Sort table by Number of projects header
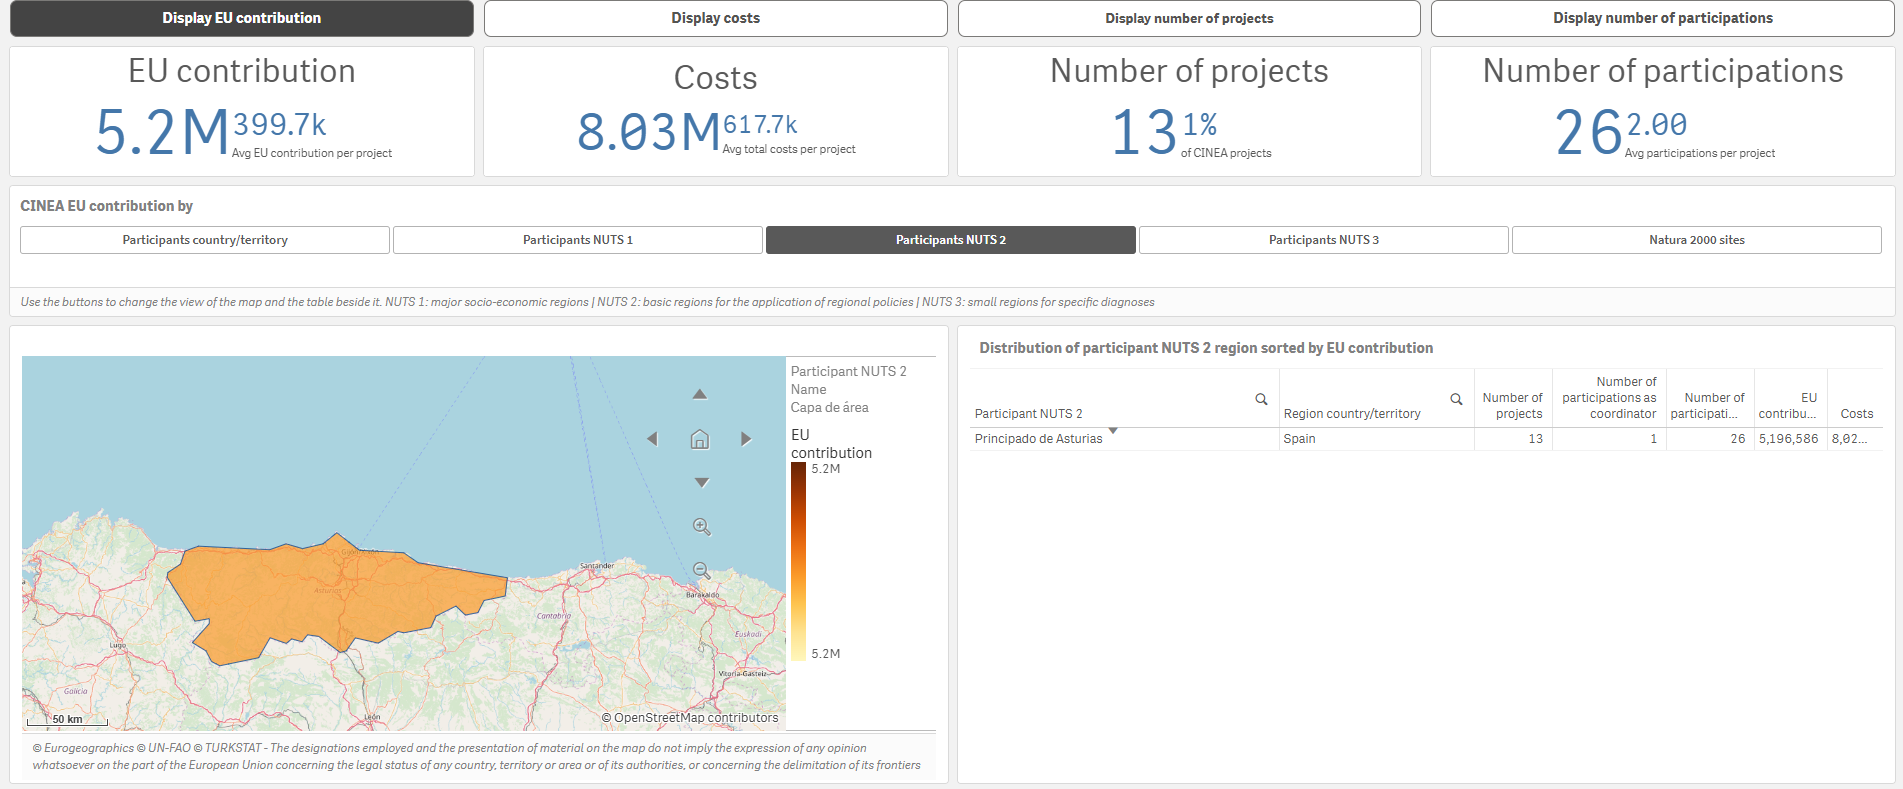This screenshot has height=789, width=1903. click(1512, 406)
